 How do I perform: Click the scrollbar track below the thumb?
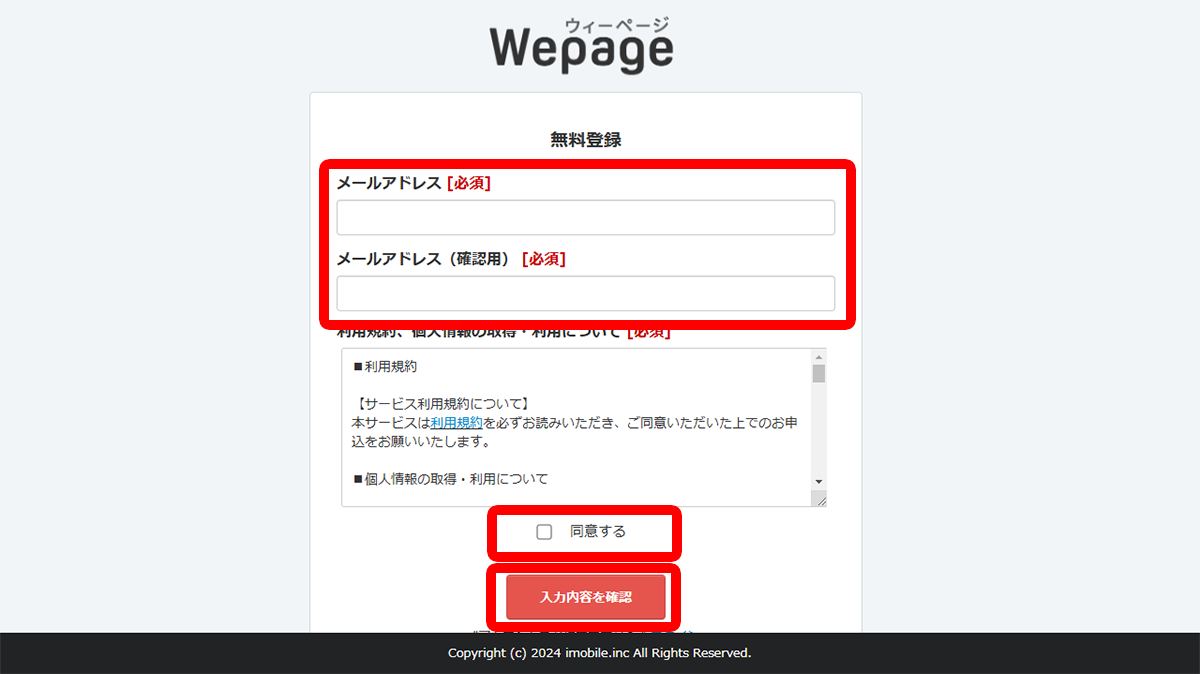[x=818, y=430]
